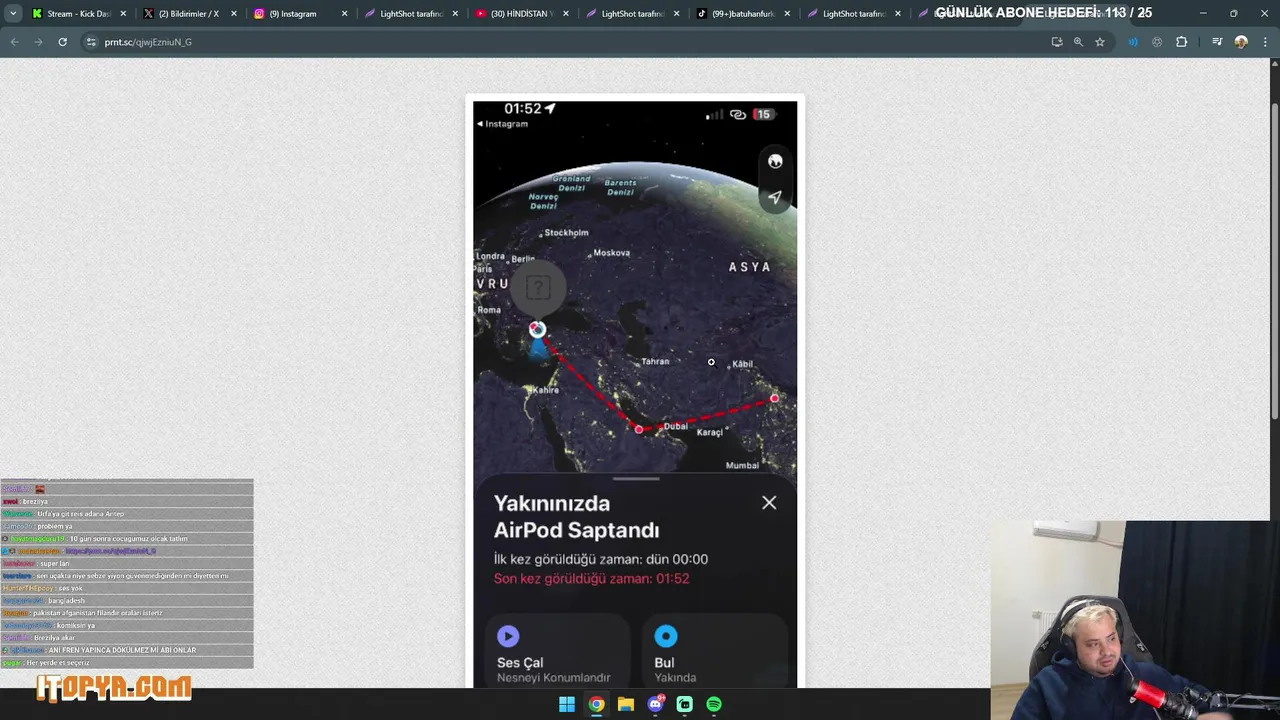Click the red route marker east of Kabil

(774, 398)
